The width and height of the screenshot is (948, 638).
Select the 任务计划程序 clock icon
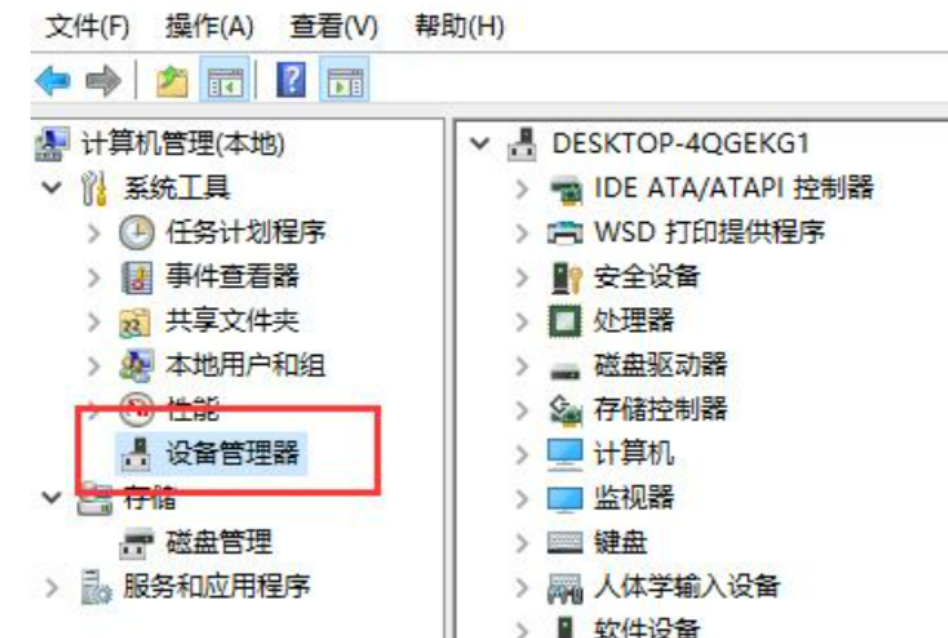point(136,233)
